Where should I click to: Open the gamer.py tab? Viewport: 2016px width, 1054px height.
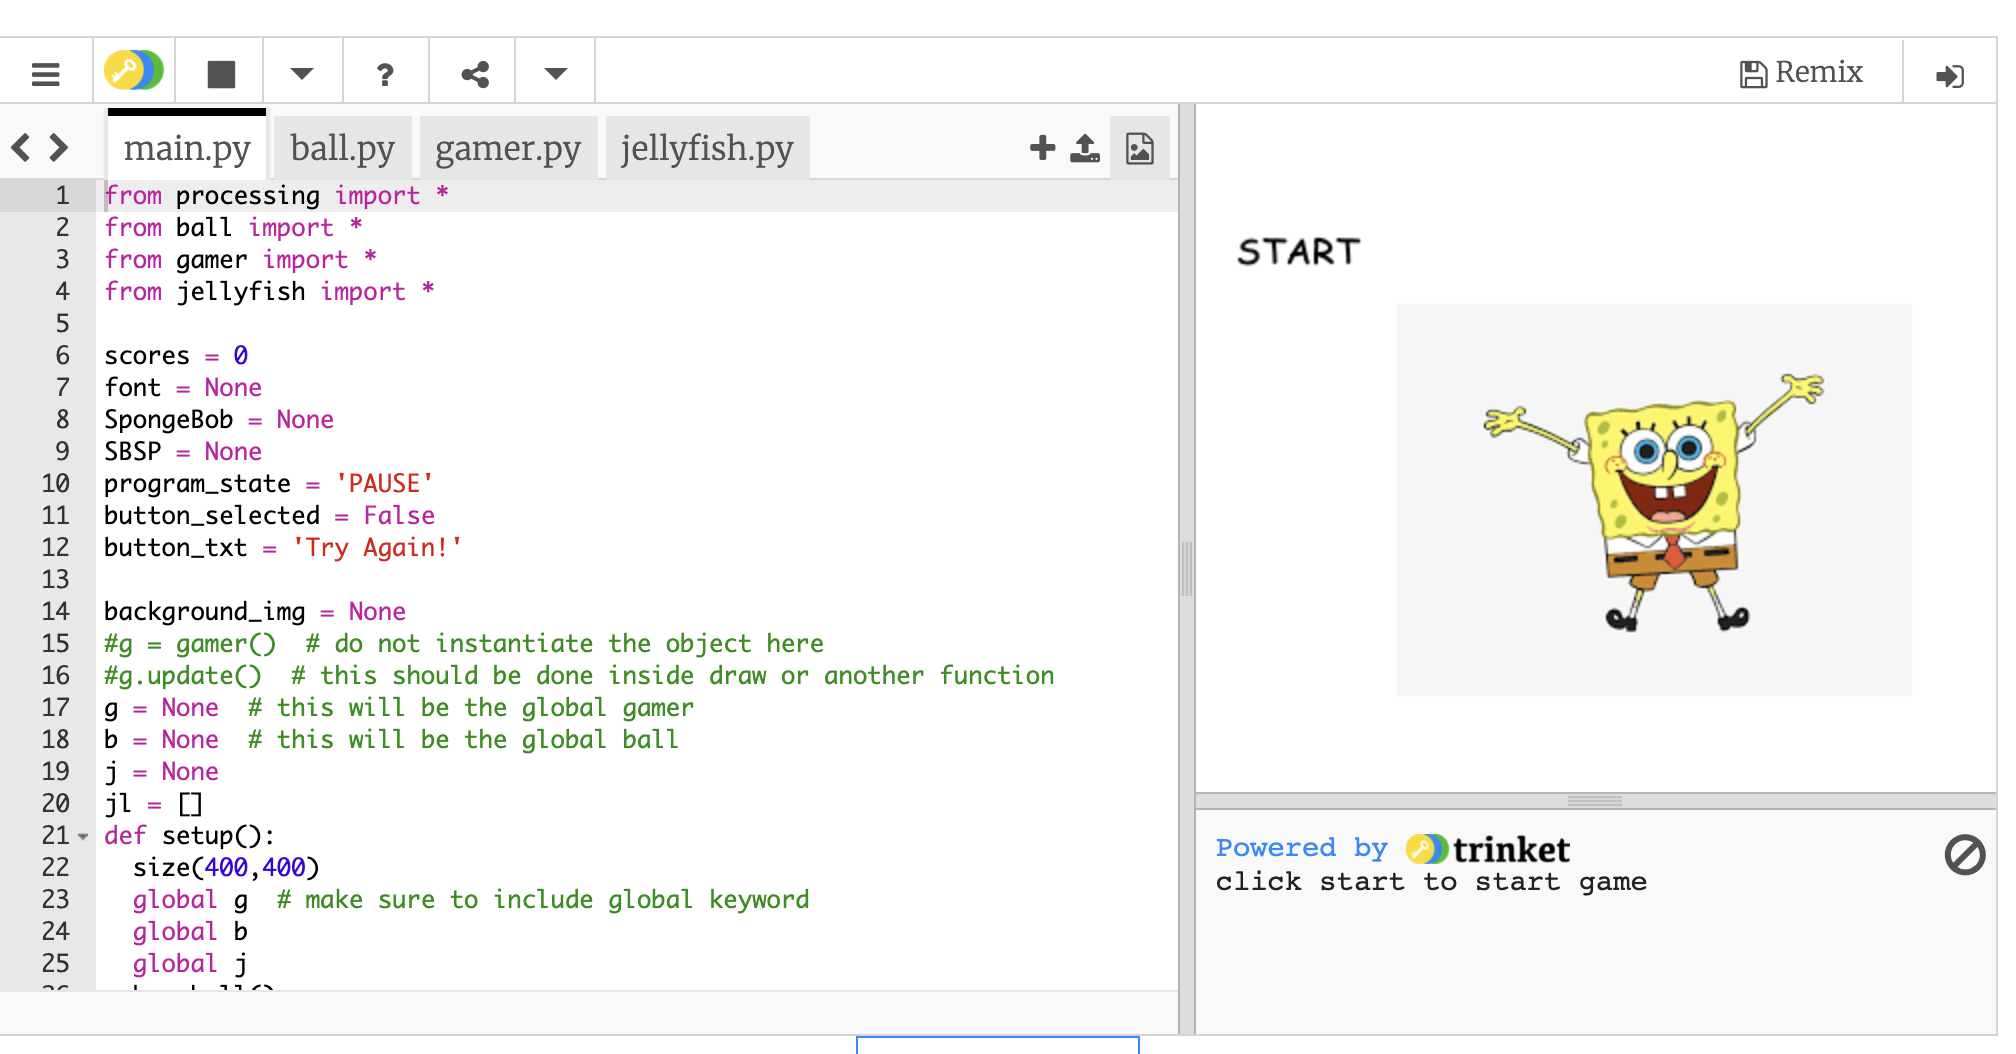(508, 148)
